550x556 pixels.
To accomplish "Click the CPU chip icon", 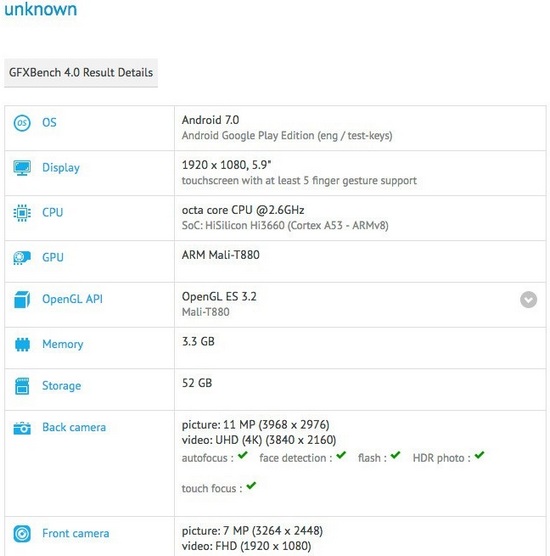I will 22,213.
